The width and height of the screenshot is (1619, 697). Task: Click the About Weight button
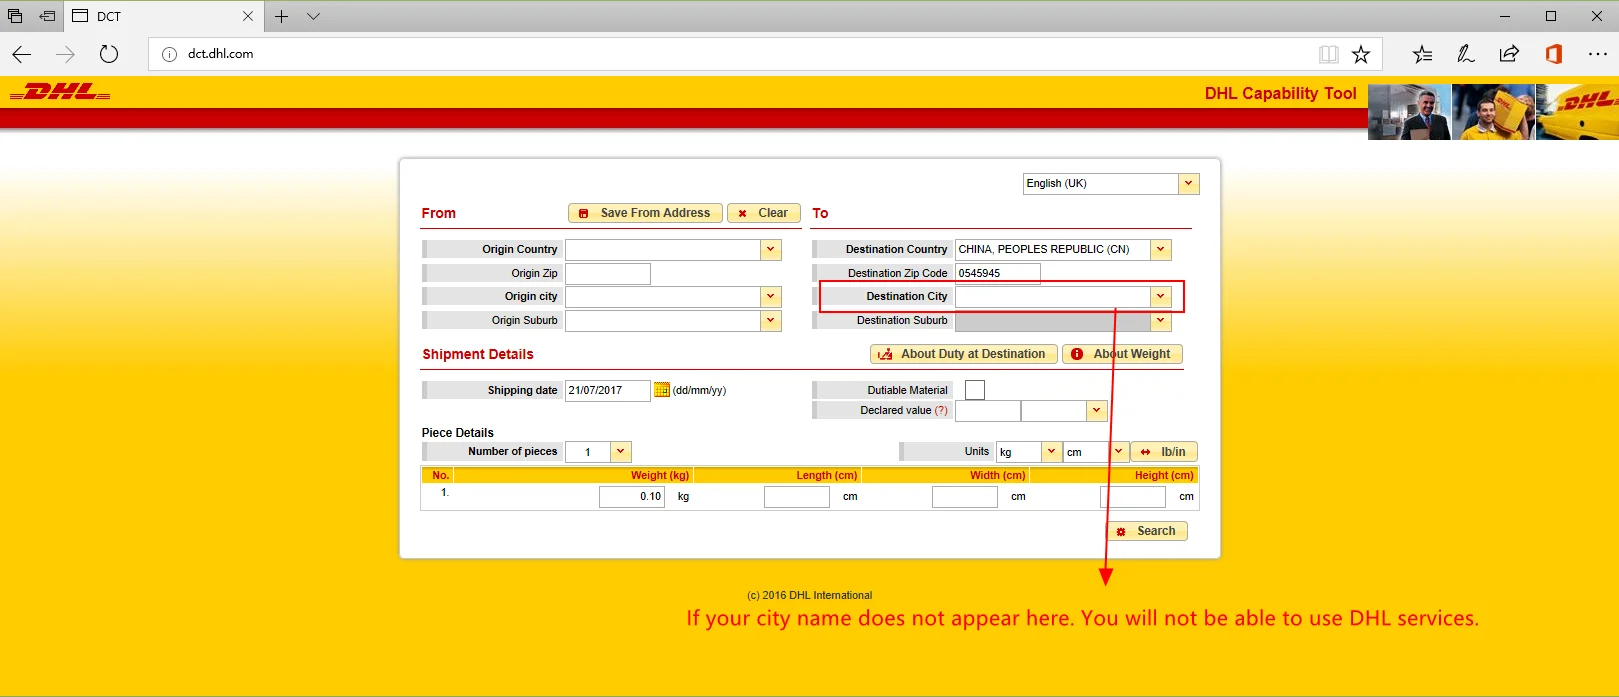(x=1123, y=354)
